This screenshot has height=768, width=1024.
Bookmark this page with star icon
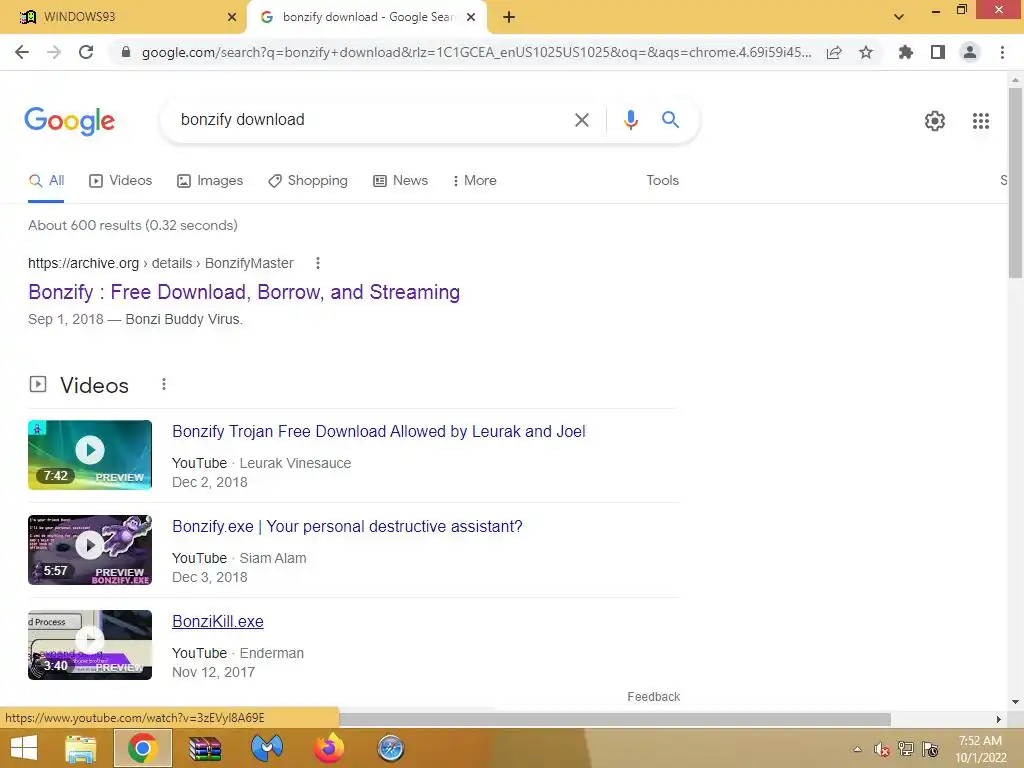pos(866,52)
